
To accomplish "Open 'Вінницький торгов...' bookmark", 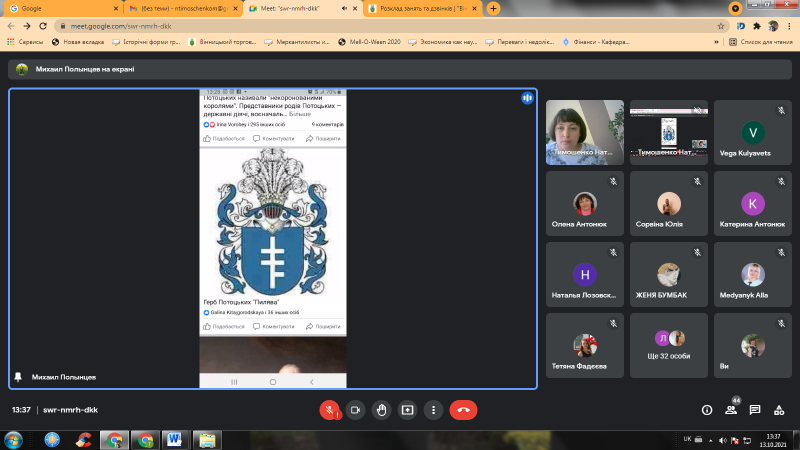I will click(222, 42).
